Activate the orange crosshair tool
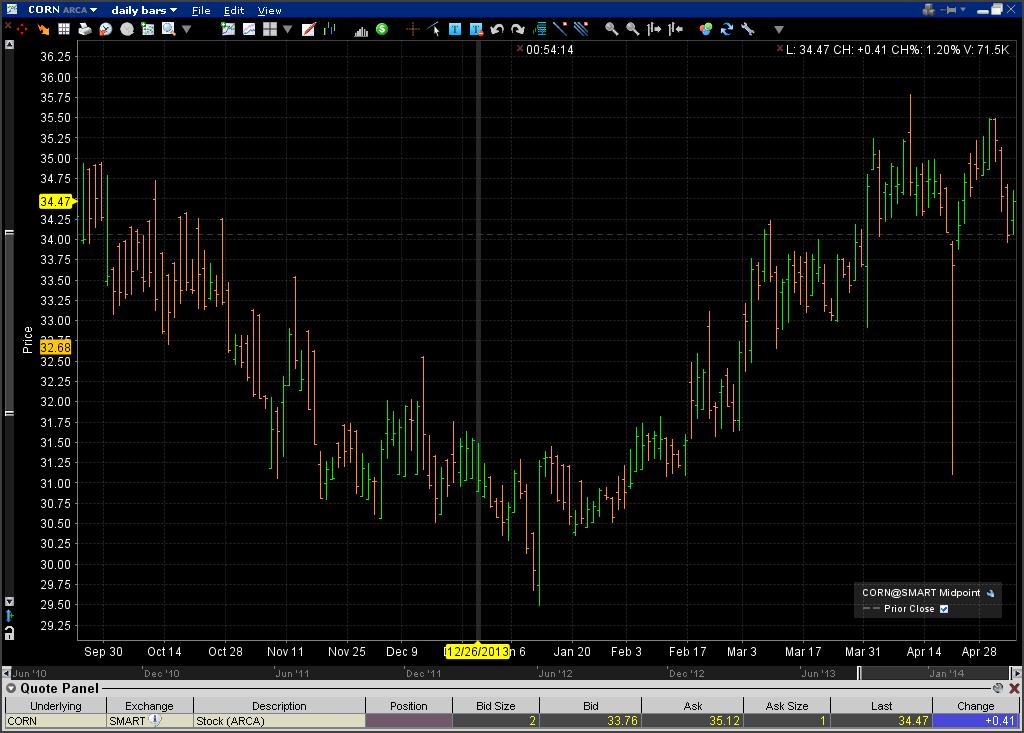The height and width of the screenshot is (733, 1024). click(412, 29)
